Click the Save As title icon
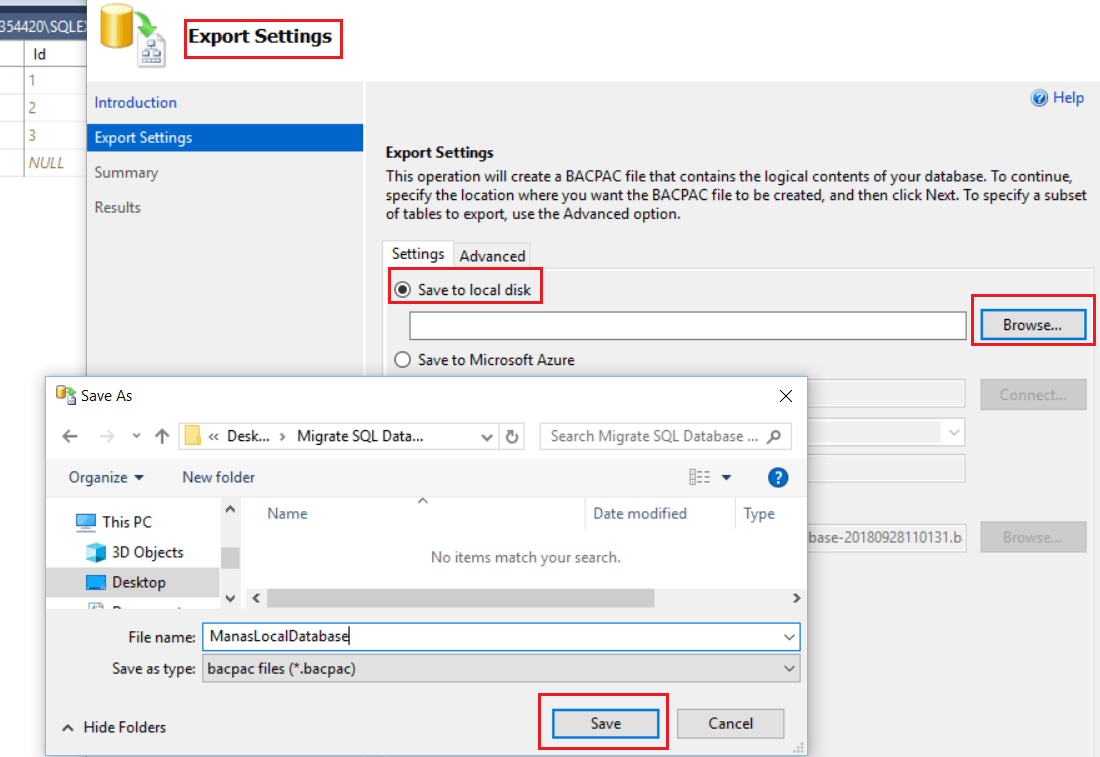The width and height of the screenshot is (1100, 757). pos(66,395)
